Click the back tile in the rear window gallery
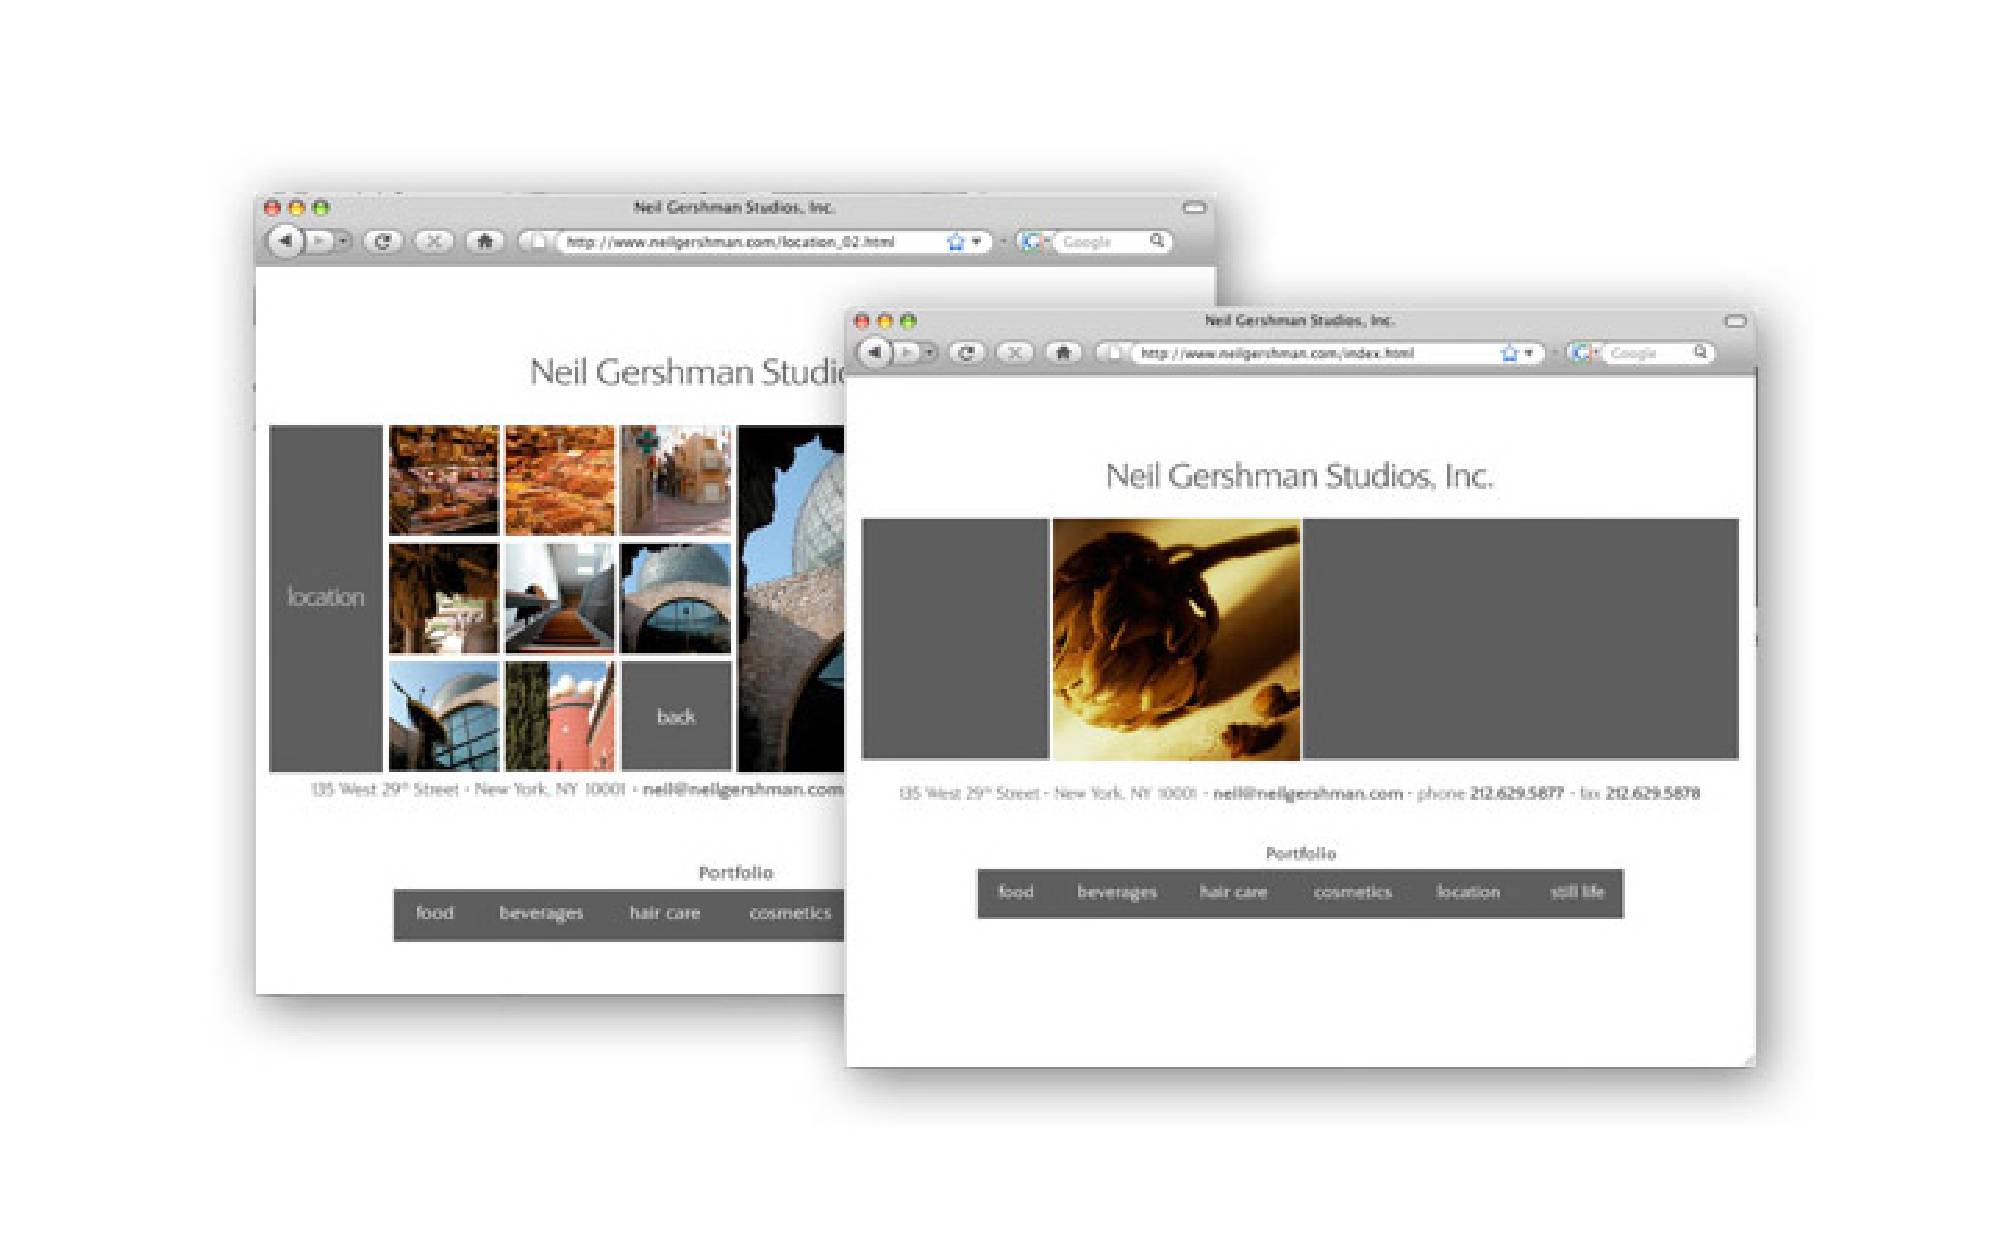The width and height of the screenshot is (2000, 1250). (676, 716)
